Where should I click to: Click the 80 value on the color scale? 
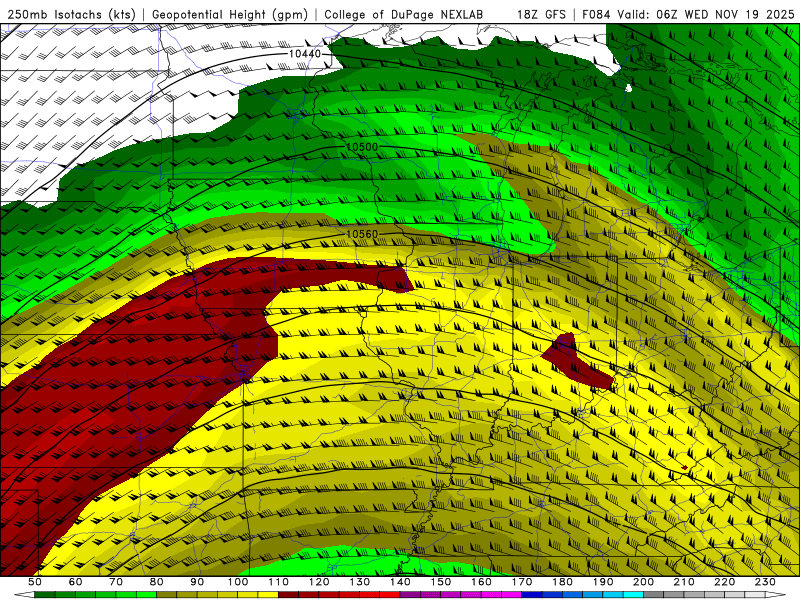(157, 582)
